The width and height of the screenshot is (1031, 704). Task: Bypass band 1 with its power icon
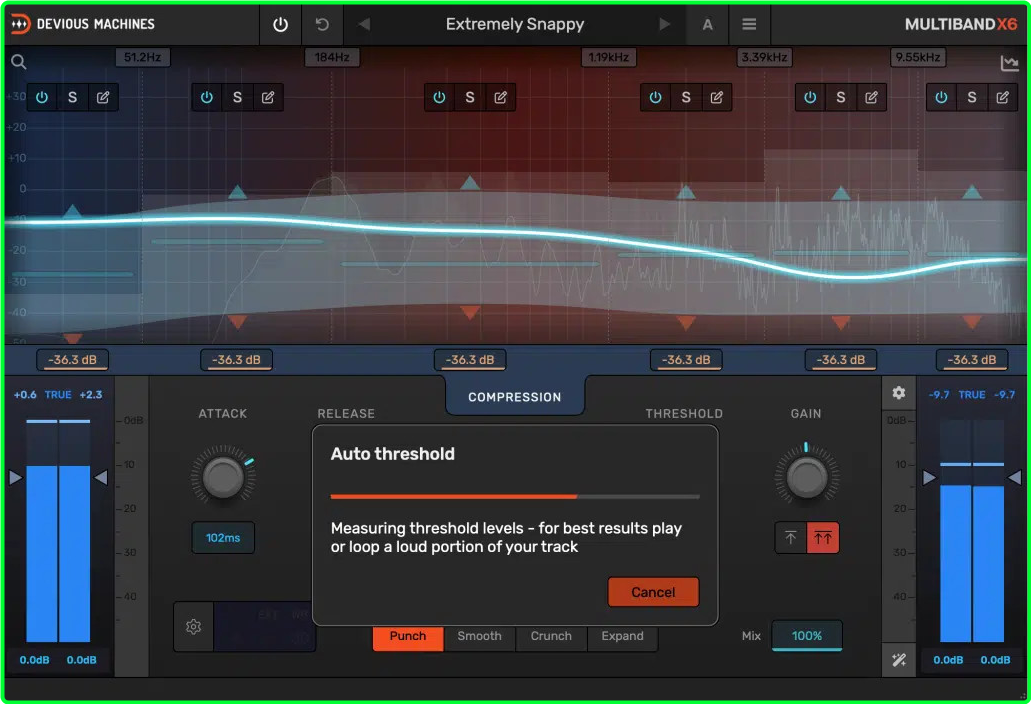(42, 97)
